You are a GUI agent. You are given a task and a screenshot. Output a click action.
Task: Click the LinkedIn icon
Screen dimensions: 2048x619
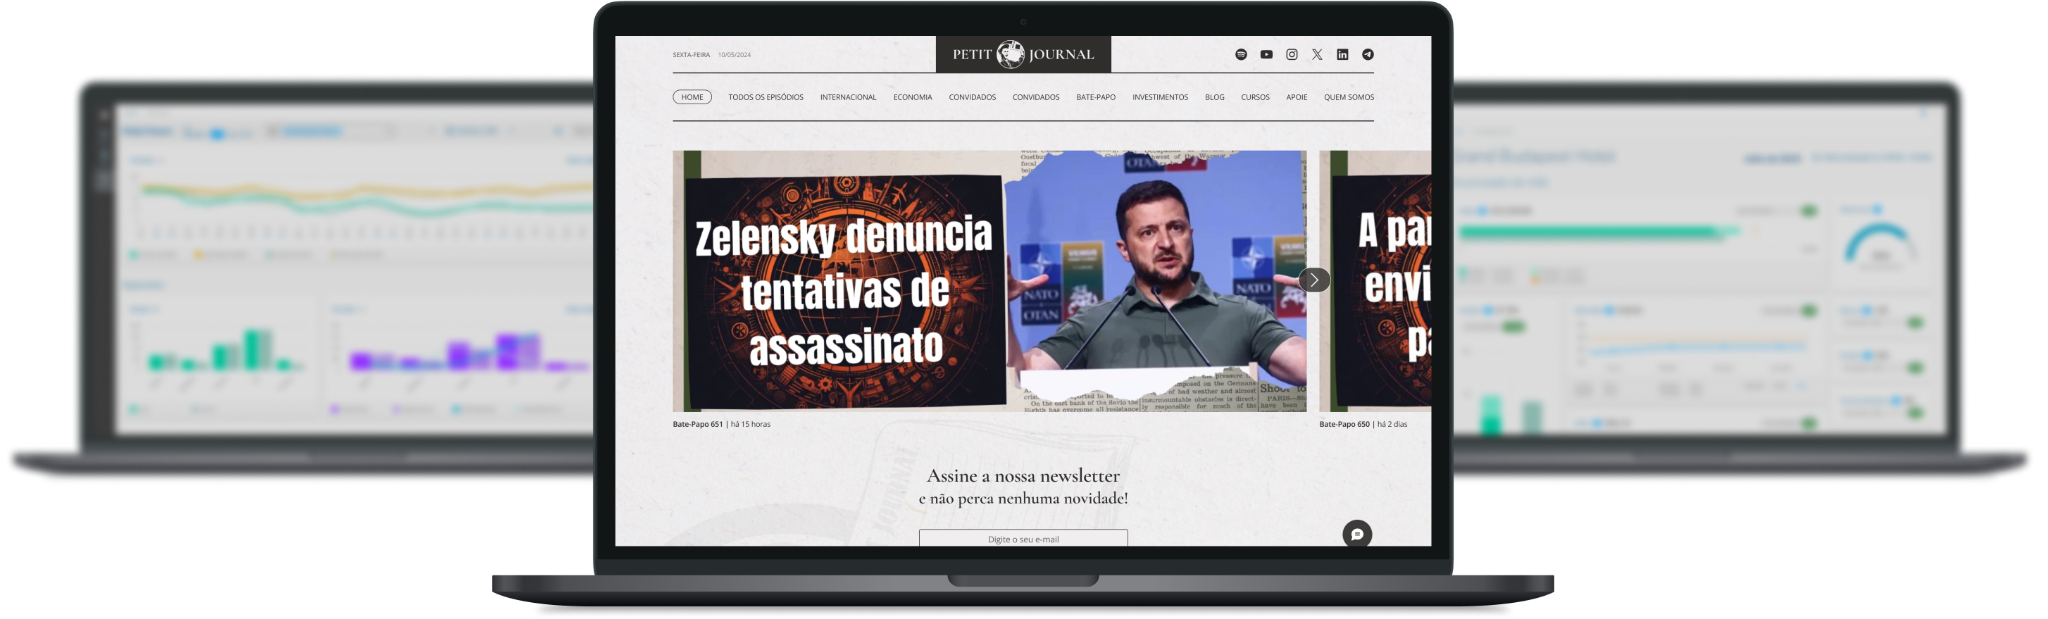1342,55
